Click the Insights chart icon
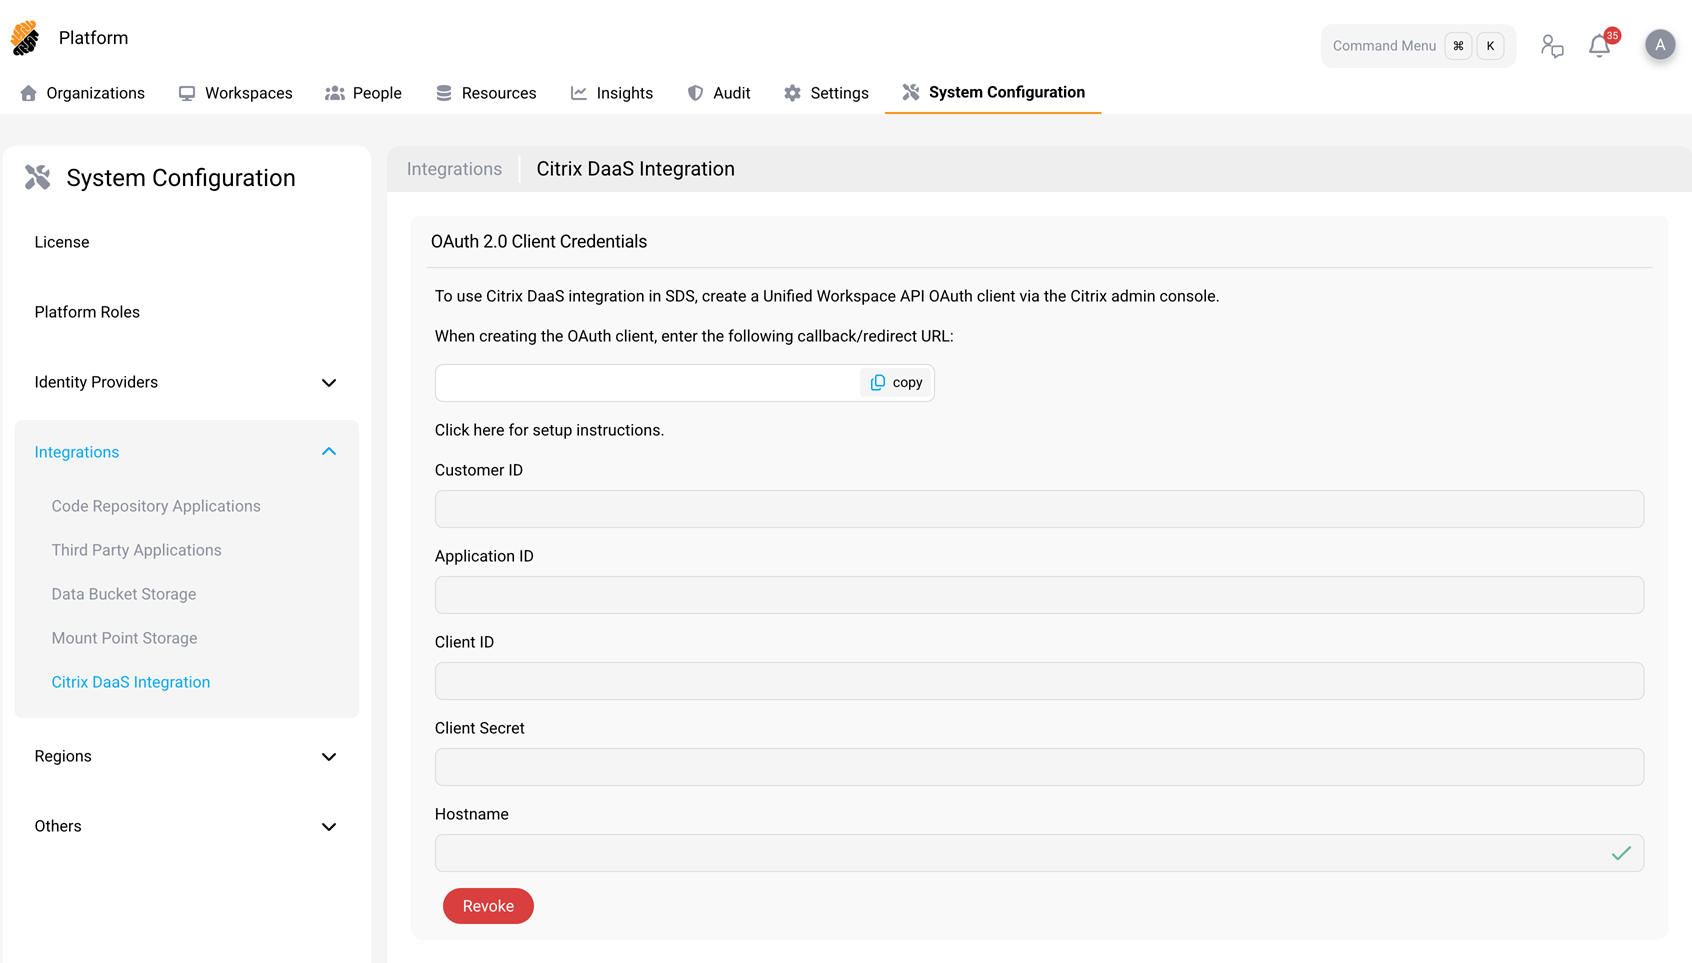This screenshot has height=963, width=1692. pos(579,93)
